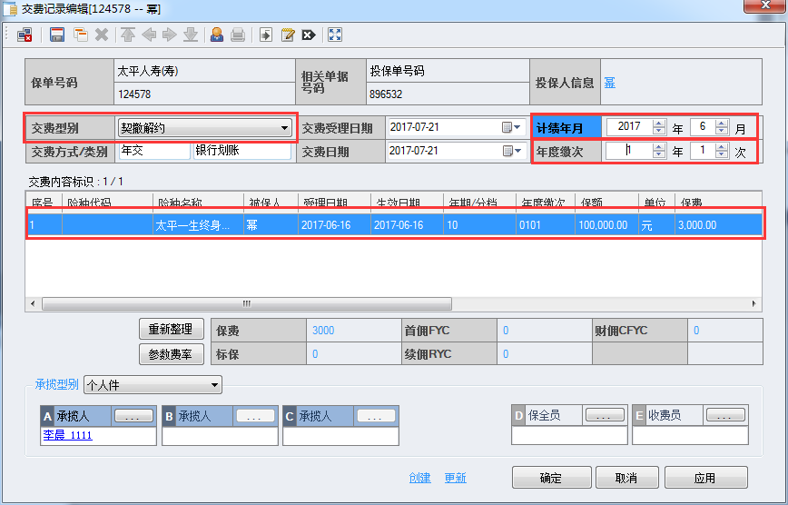
Task: Open the 李晨_1111 agent link
Action: (67, 436)
